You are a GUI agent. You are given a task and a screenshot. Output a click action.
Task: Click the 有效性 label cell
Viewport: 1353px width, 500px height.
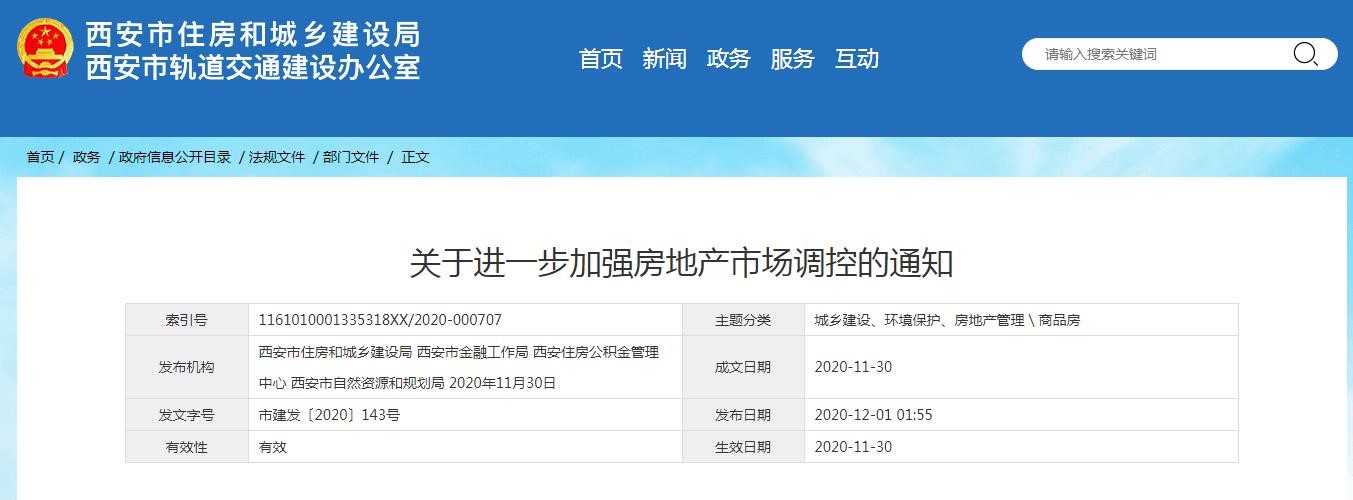[x=186, y=447]
